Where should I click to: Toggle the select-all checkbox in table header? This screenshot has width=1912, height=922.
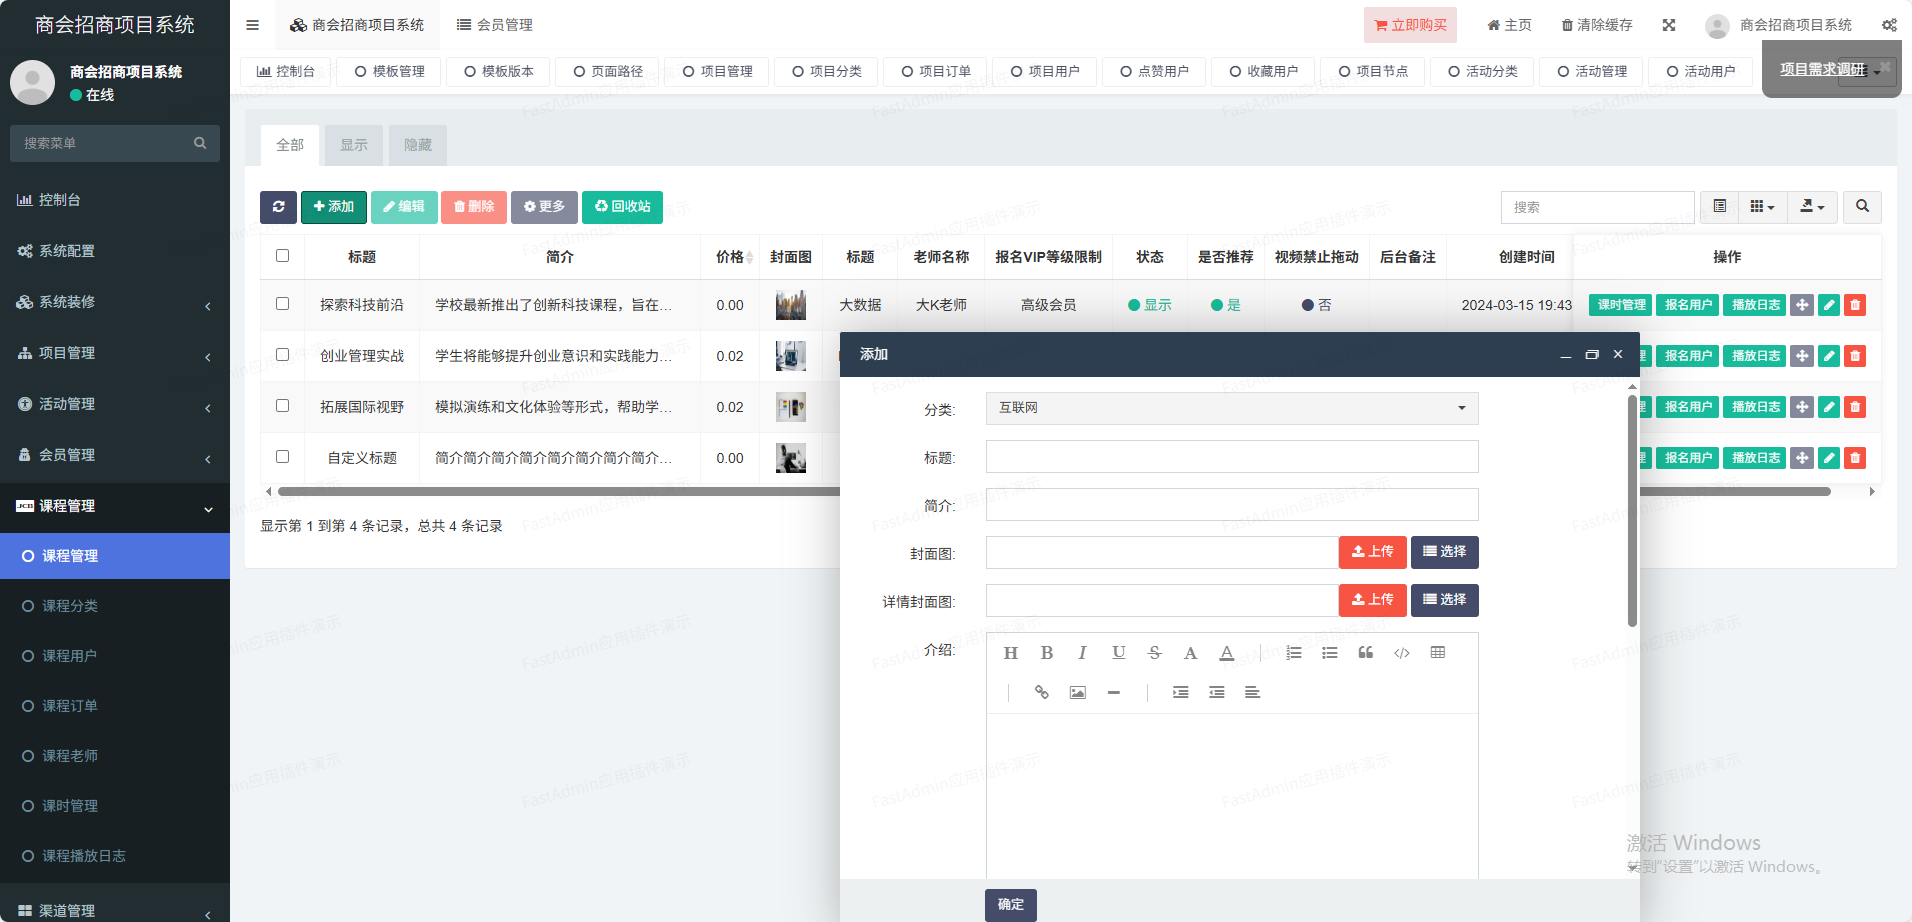[282, 256]
